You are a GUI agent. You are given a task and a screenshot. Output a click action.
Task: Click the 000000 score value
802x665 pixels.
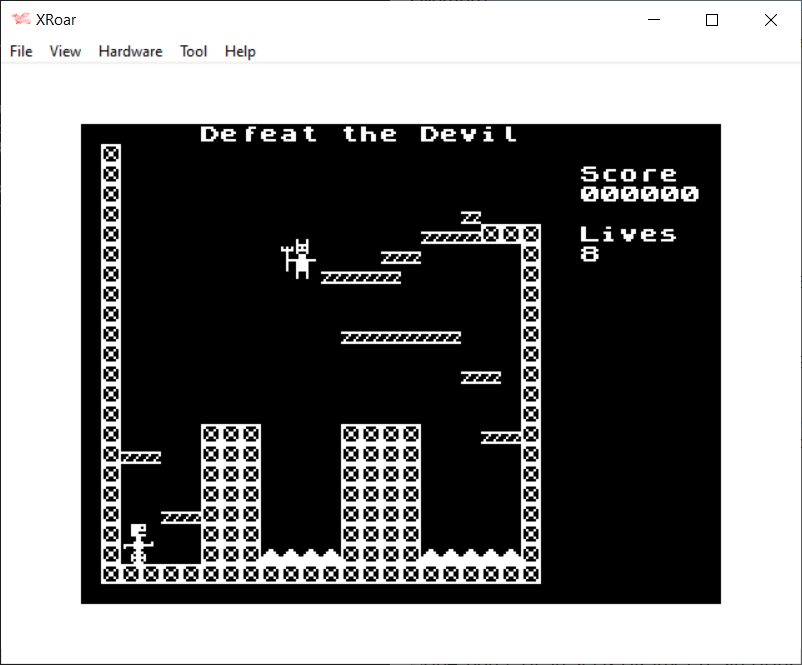pyautogui.click(x=639, y=194)
